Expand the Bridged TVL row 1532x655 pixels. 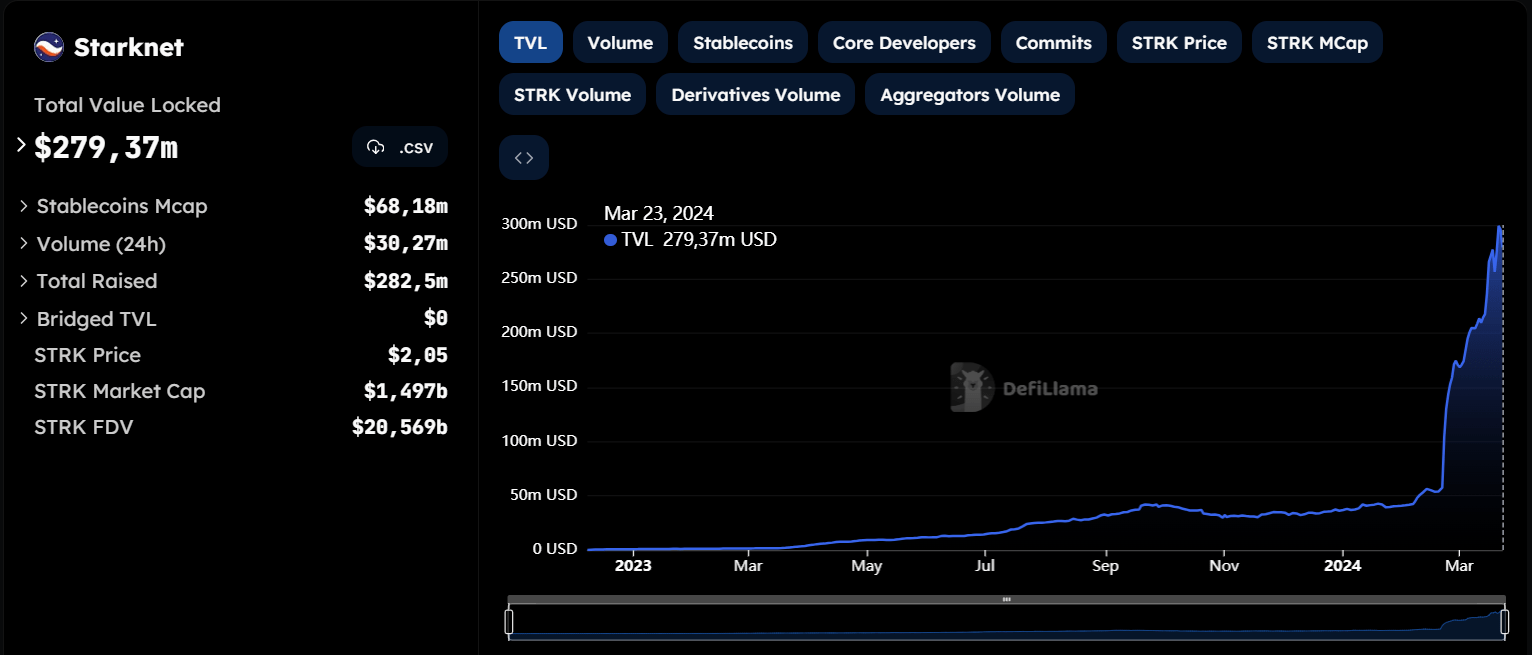24,319
